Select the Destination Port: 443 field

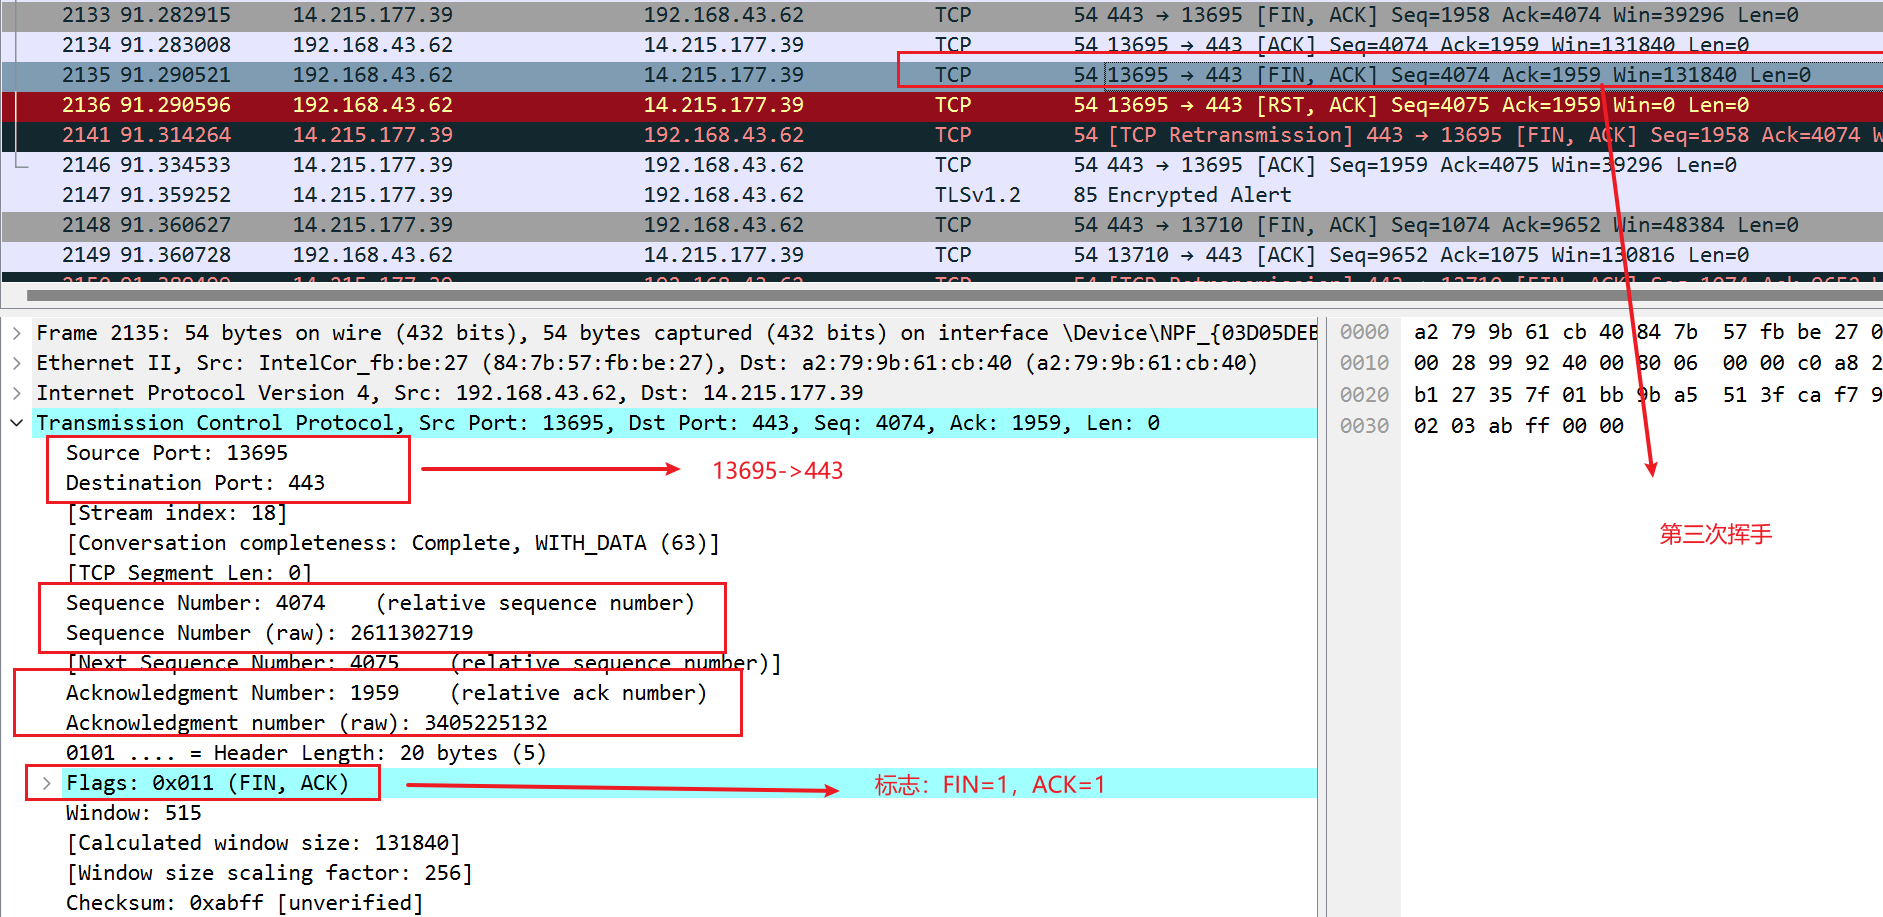click(x=195, y=483)
